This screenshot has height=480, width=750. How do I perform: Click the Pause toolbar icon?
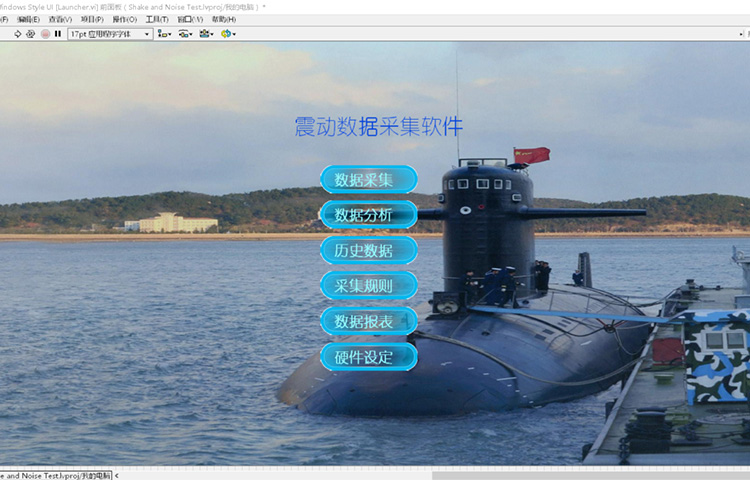[58, 33]
